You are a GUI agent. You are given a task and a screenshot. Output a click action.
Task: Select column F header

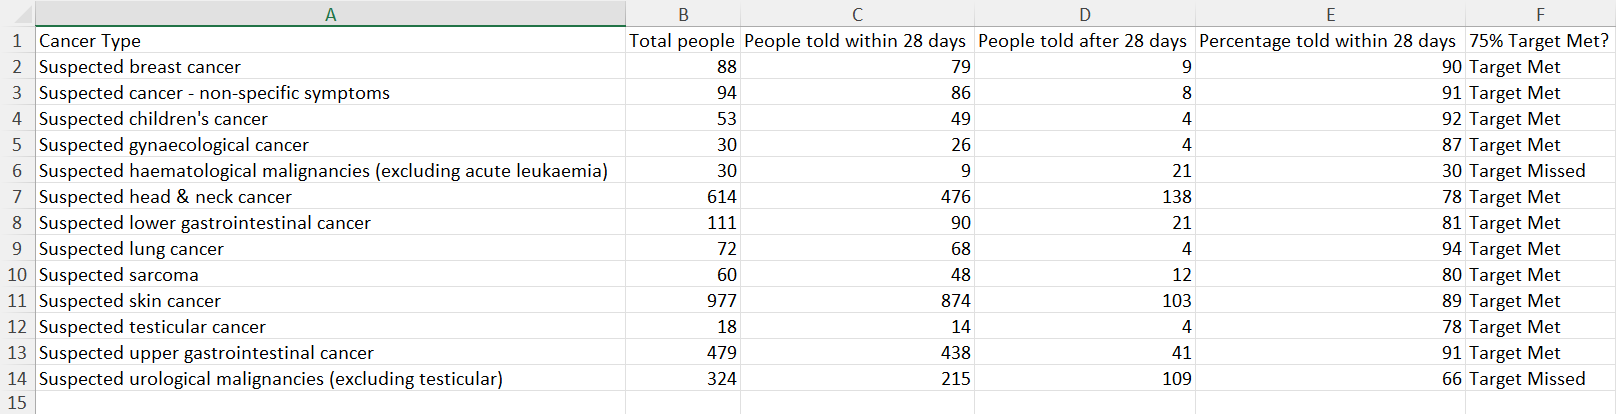1540,14
